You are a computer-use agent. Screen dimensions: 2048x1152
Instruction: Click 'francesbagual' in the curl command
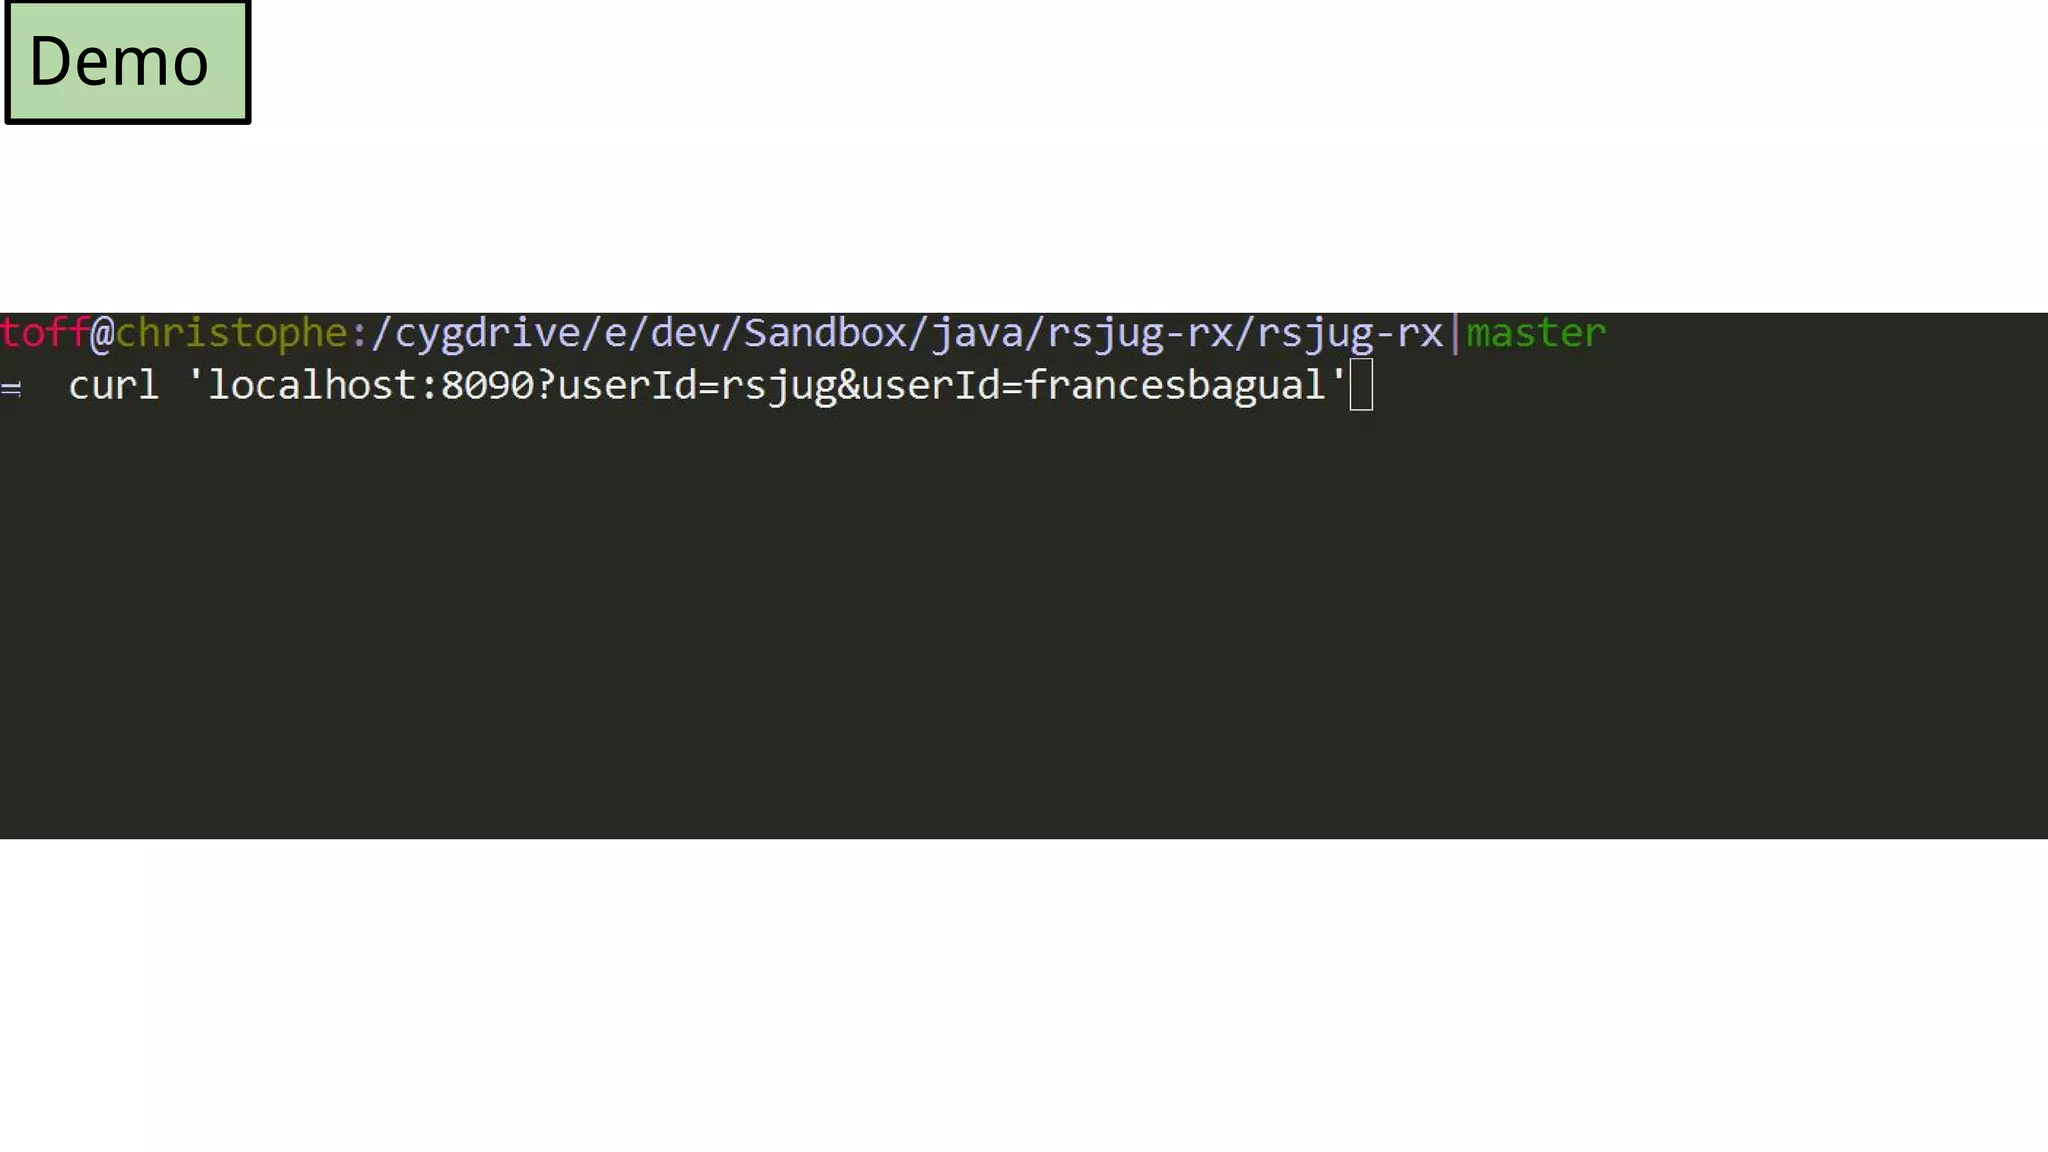(1176, 386)
